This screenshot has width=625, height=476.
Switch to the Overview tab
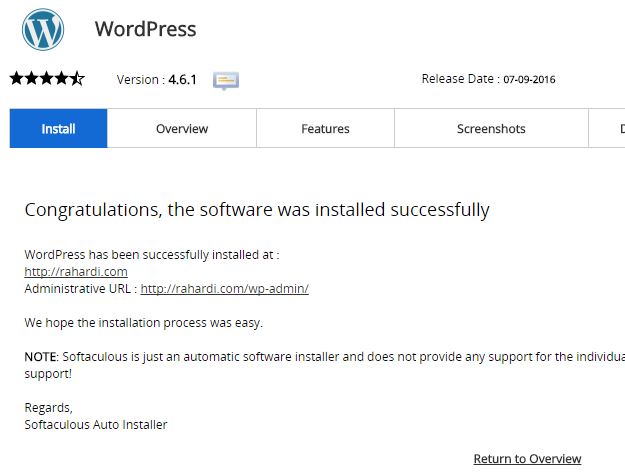click(182, 128)
